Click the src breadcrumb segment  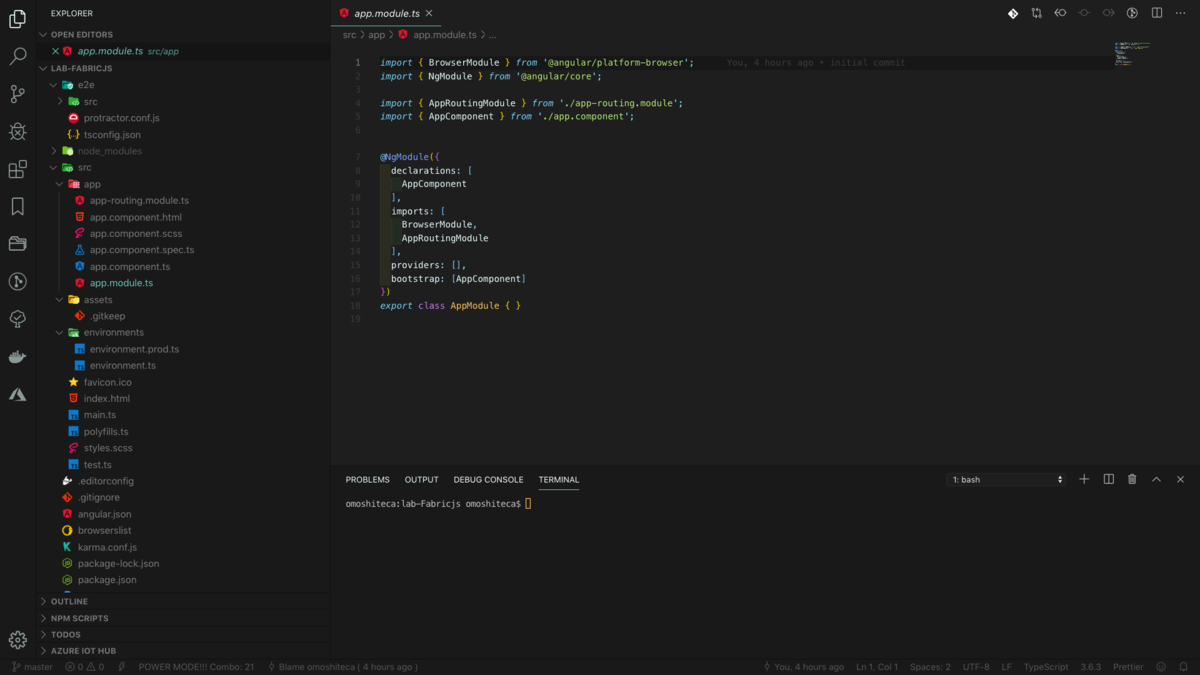click(349, 34)
